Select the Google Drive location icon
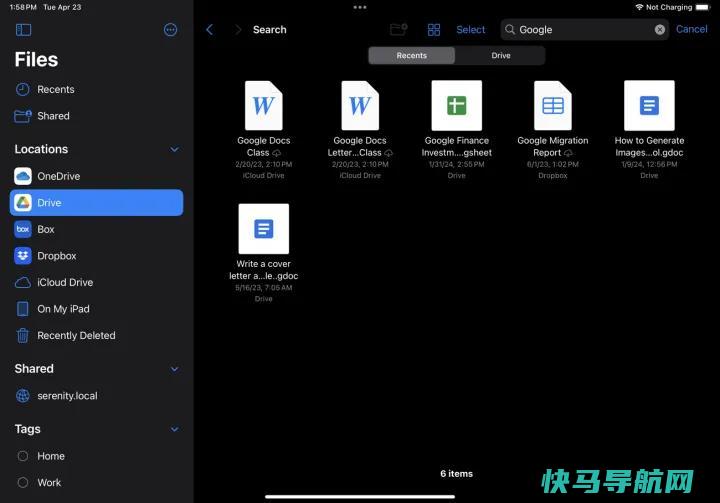The height and width of the screenshot is (503, 720). 22,203
